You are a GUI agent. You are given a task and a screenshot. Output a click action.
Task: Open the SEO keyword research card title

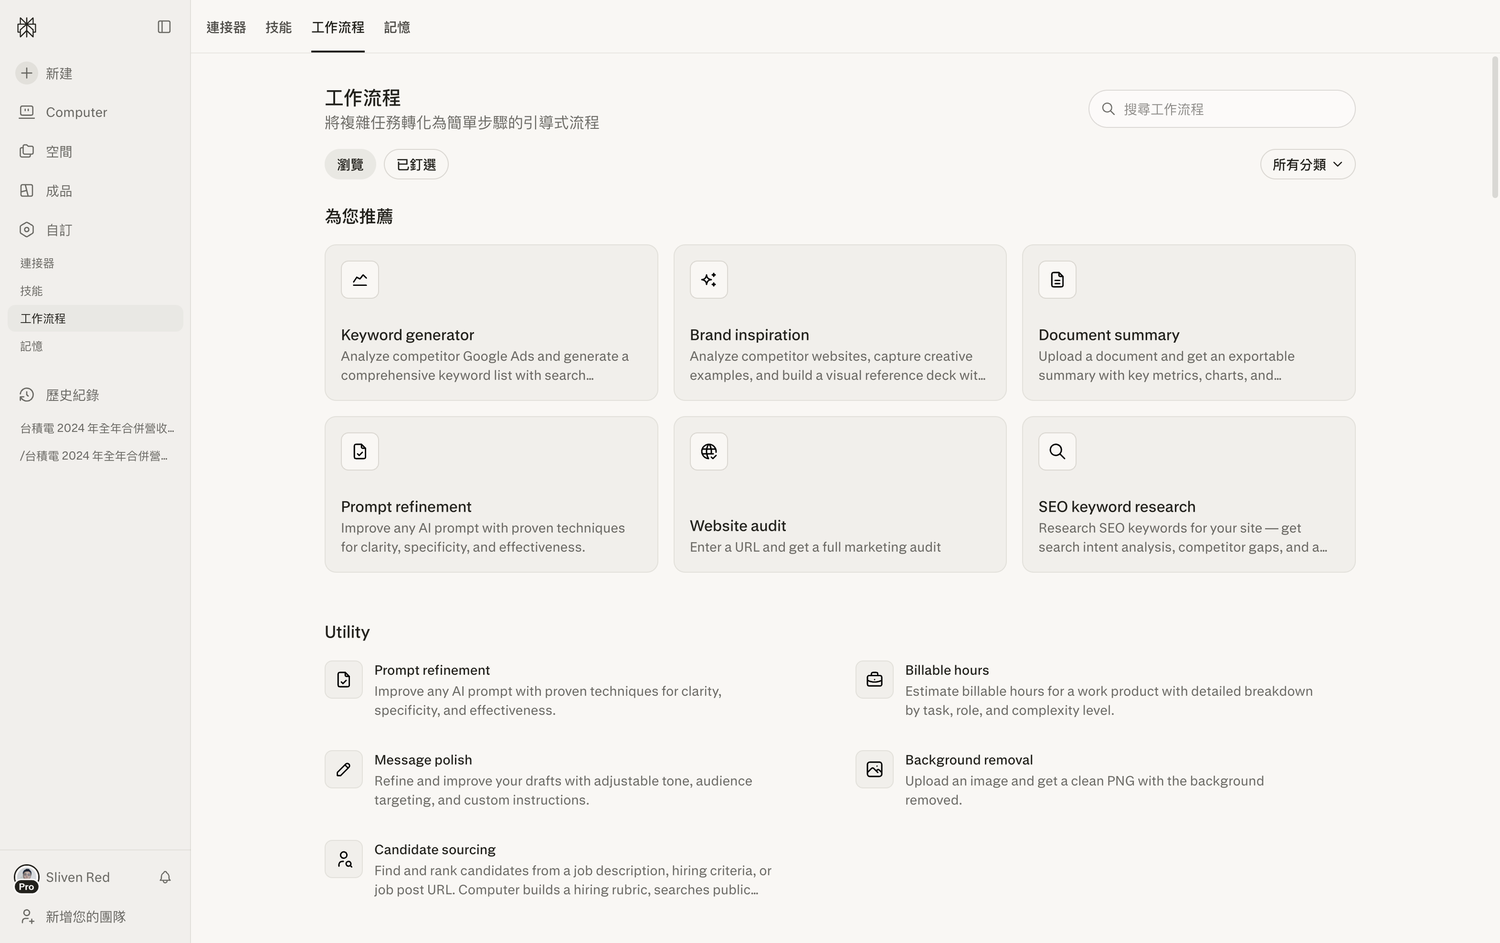pos(1117,507)
